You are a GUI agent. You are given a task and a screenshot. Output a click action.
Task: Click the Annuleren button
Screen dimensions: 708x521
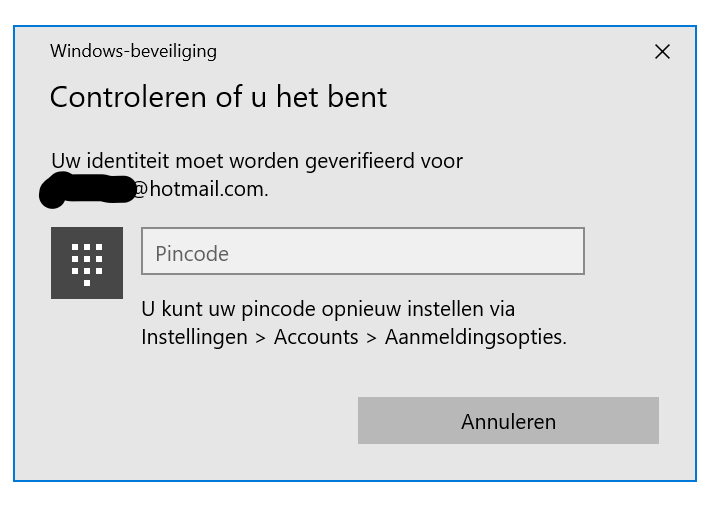point(508,420)
